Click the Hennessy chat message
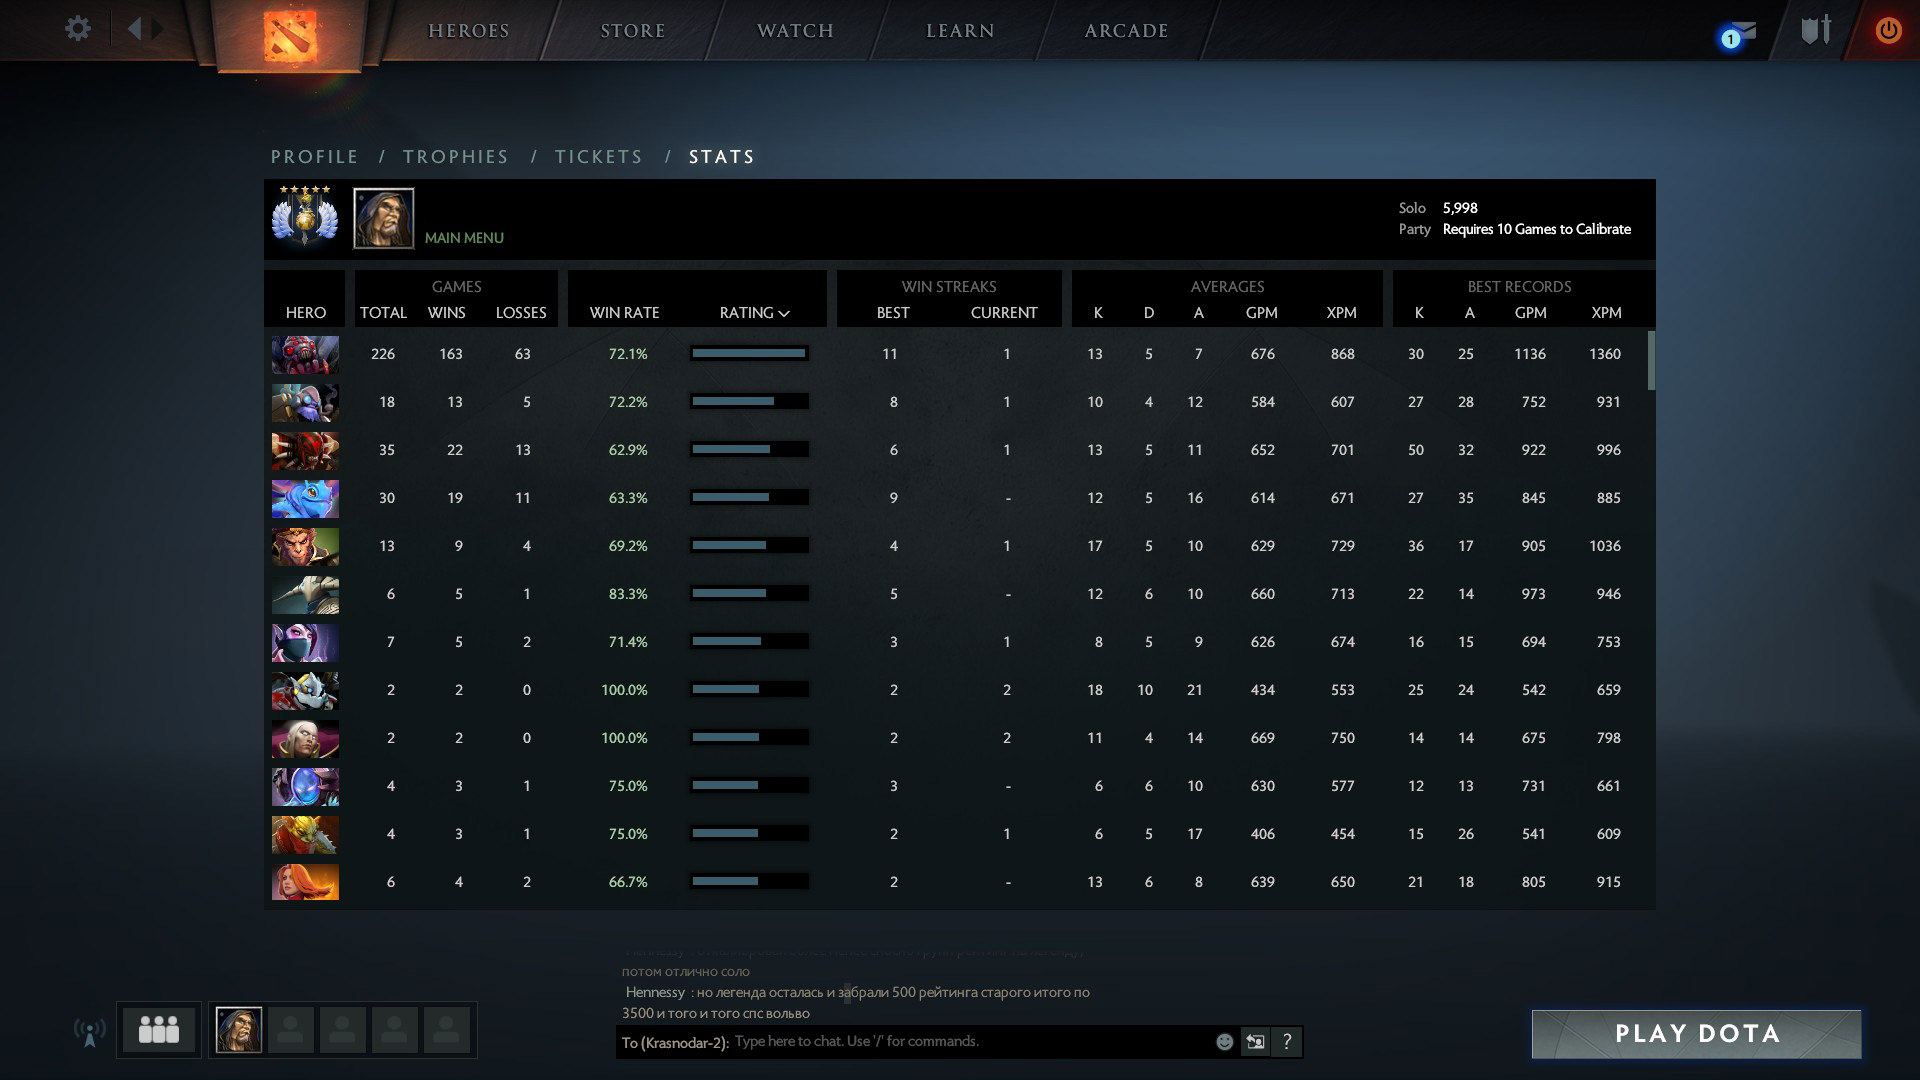This screenshot has height=1080, width=1920. [x=857, y=1002]
